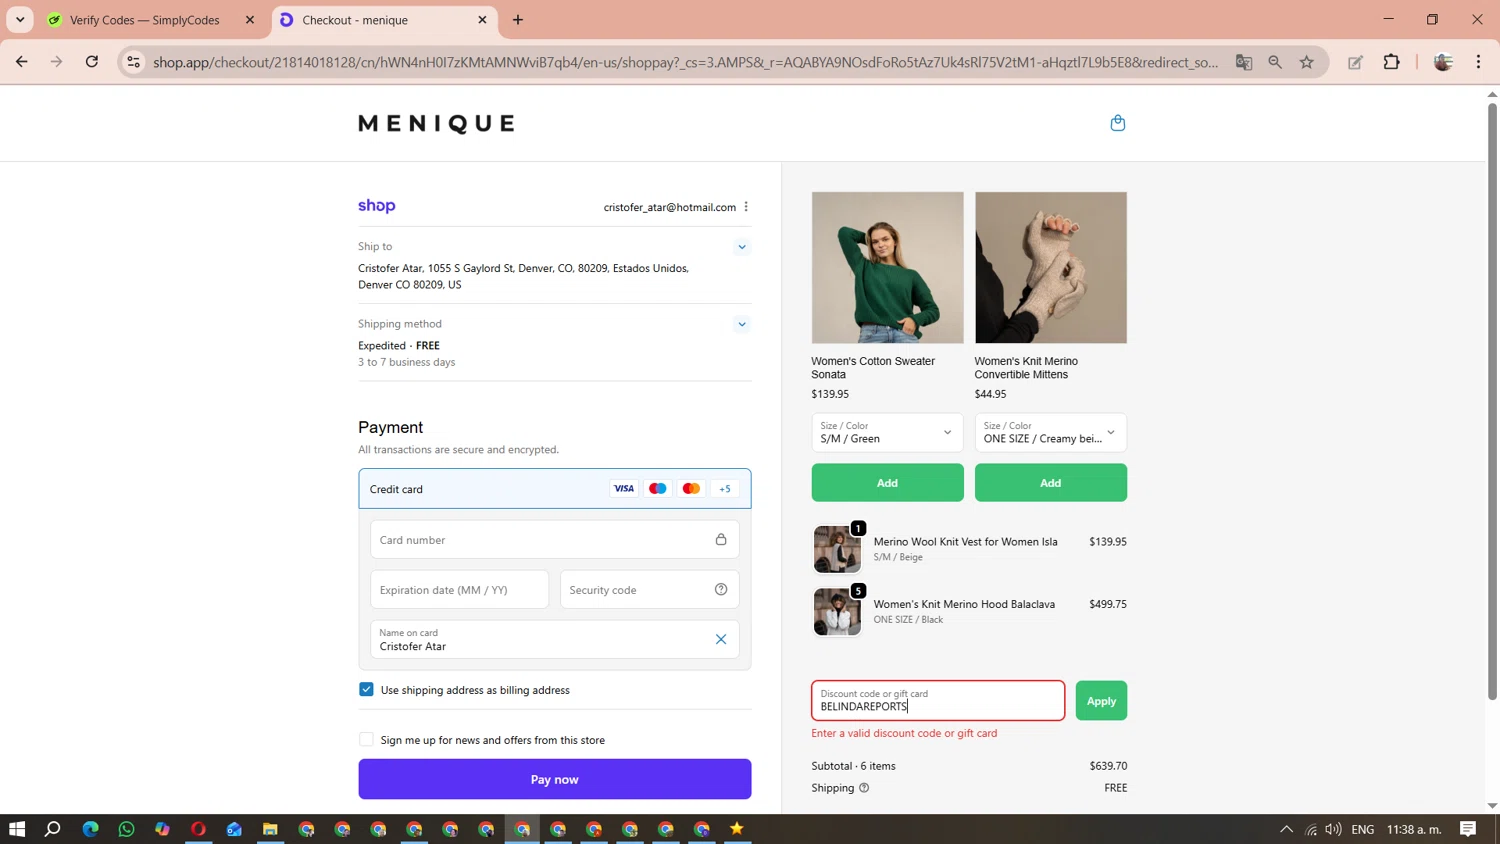Viewport: 1500px width, 844px height.
Task: Show hidden system tray icons
Action: click(1286, 829)
